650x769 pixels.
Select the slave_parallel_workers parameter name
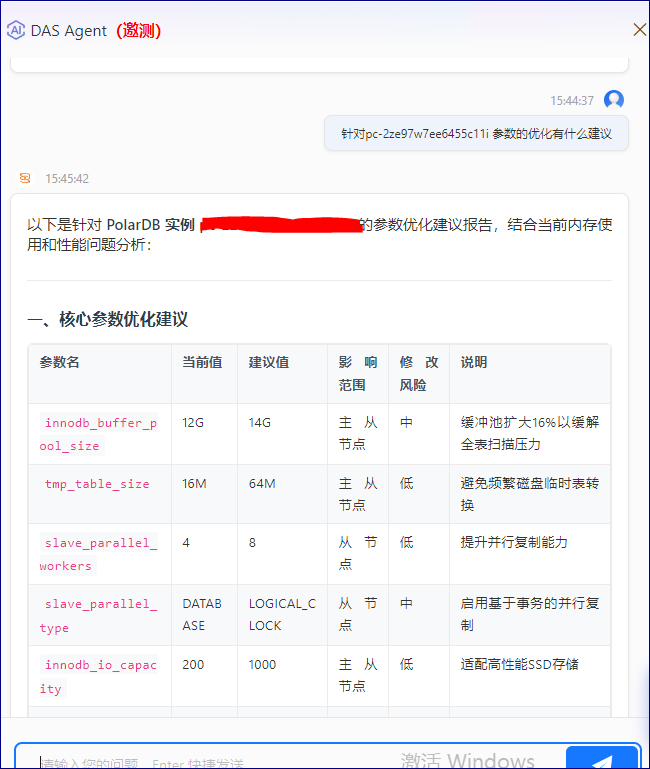[99, 554]
